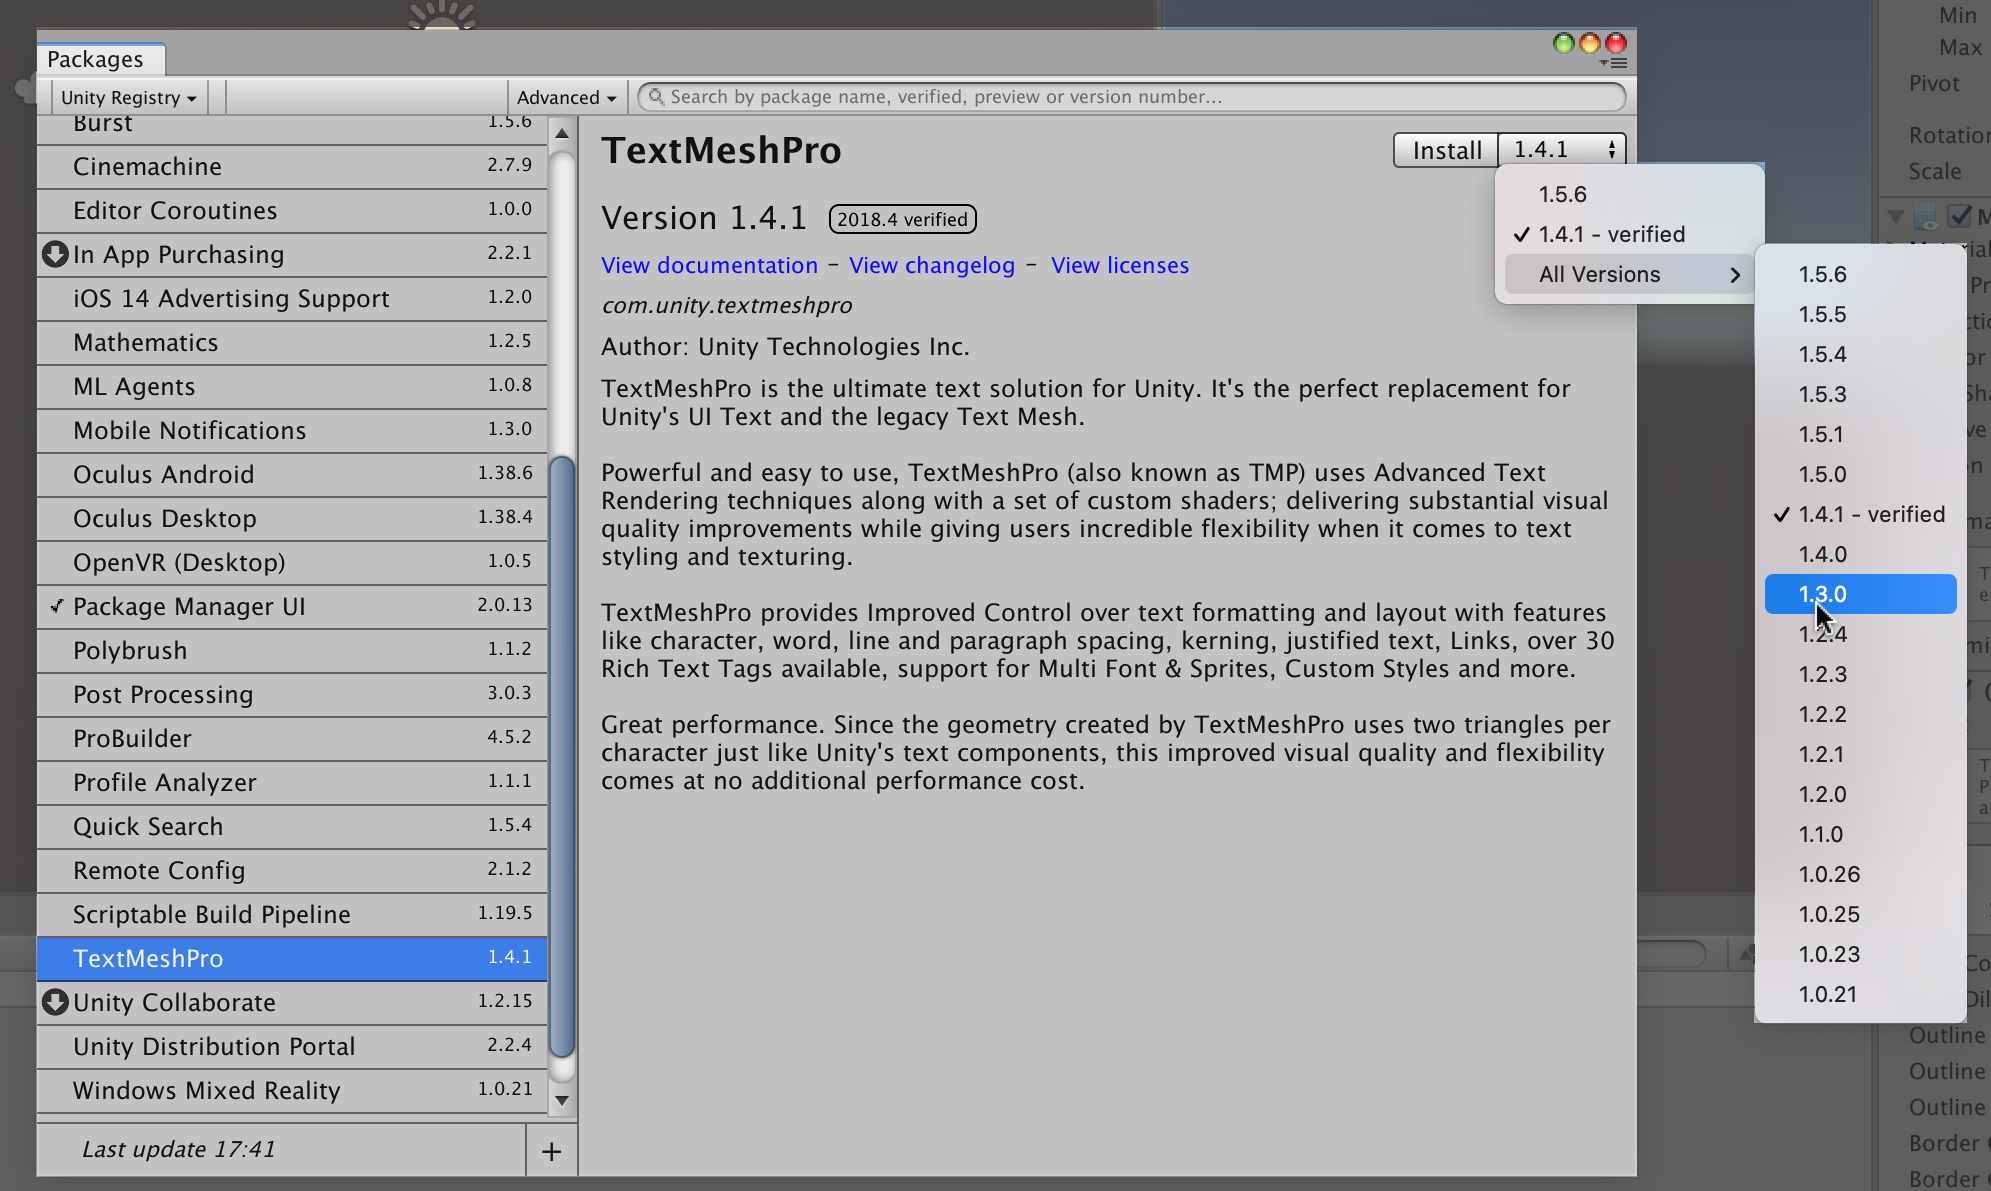1991x1191 pixels.
Task: Select the Remote Config package
Action: (292, 870)
